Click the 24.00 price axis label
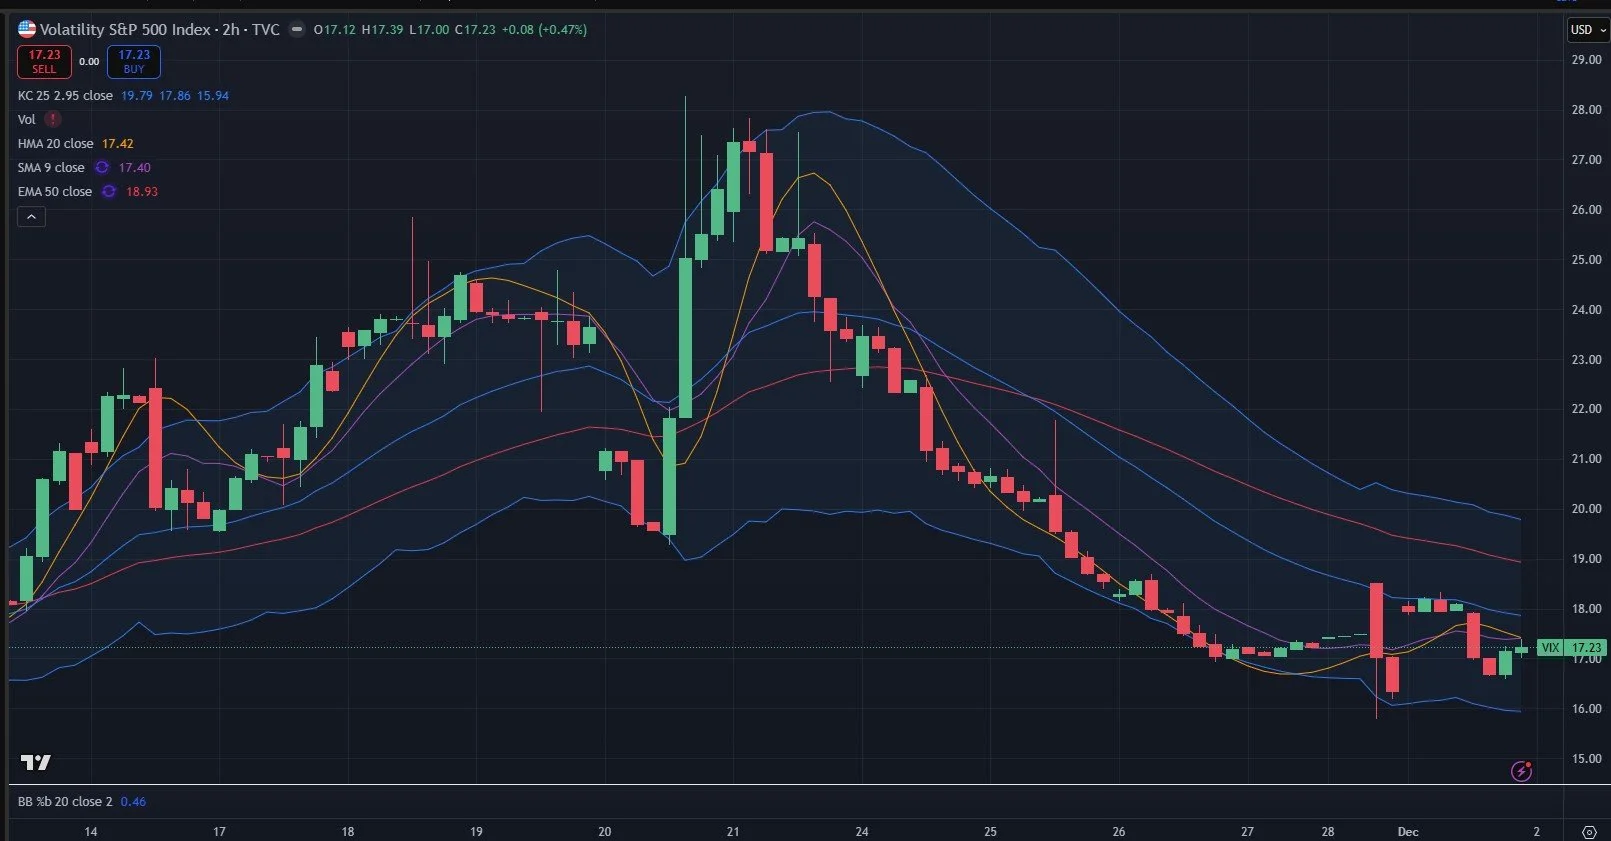This screenshot has width=1611, height=841. click(1586, 310)
